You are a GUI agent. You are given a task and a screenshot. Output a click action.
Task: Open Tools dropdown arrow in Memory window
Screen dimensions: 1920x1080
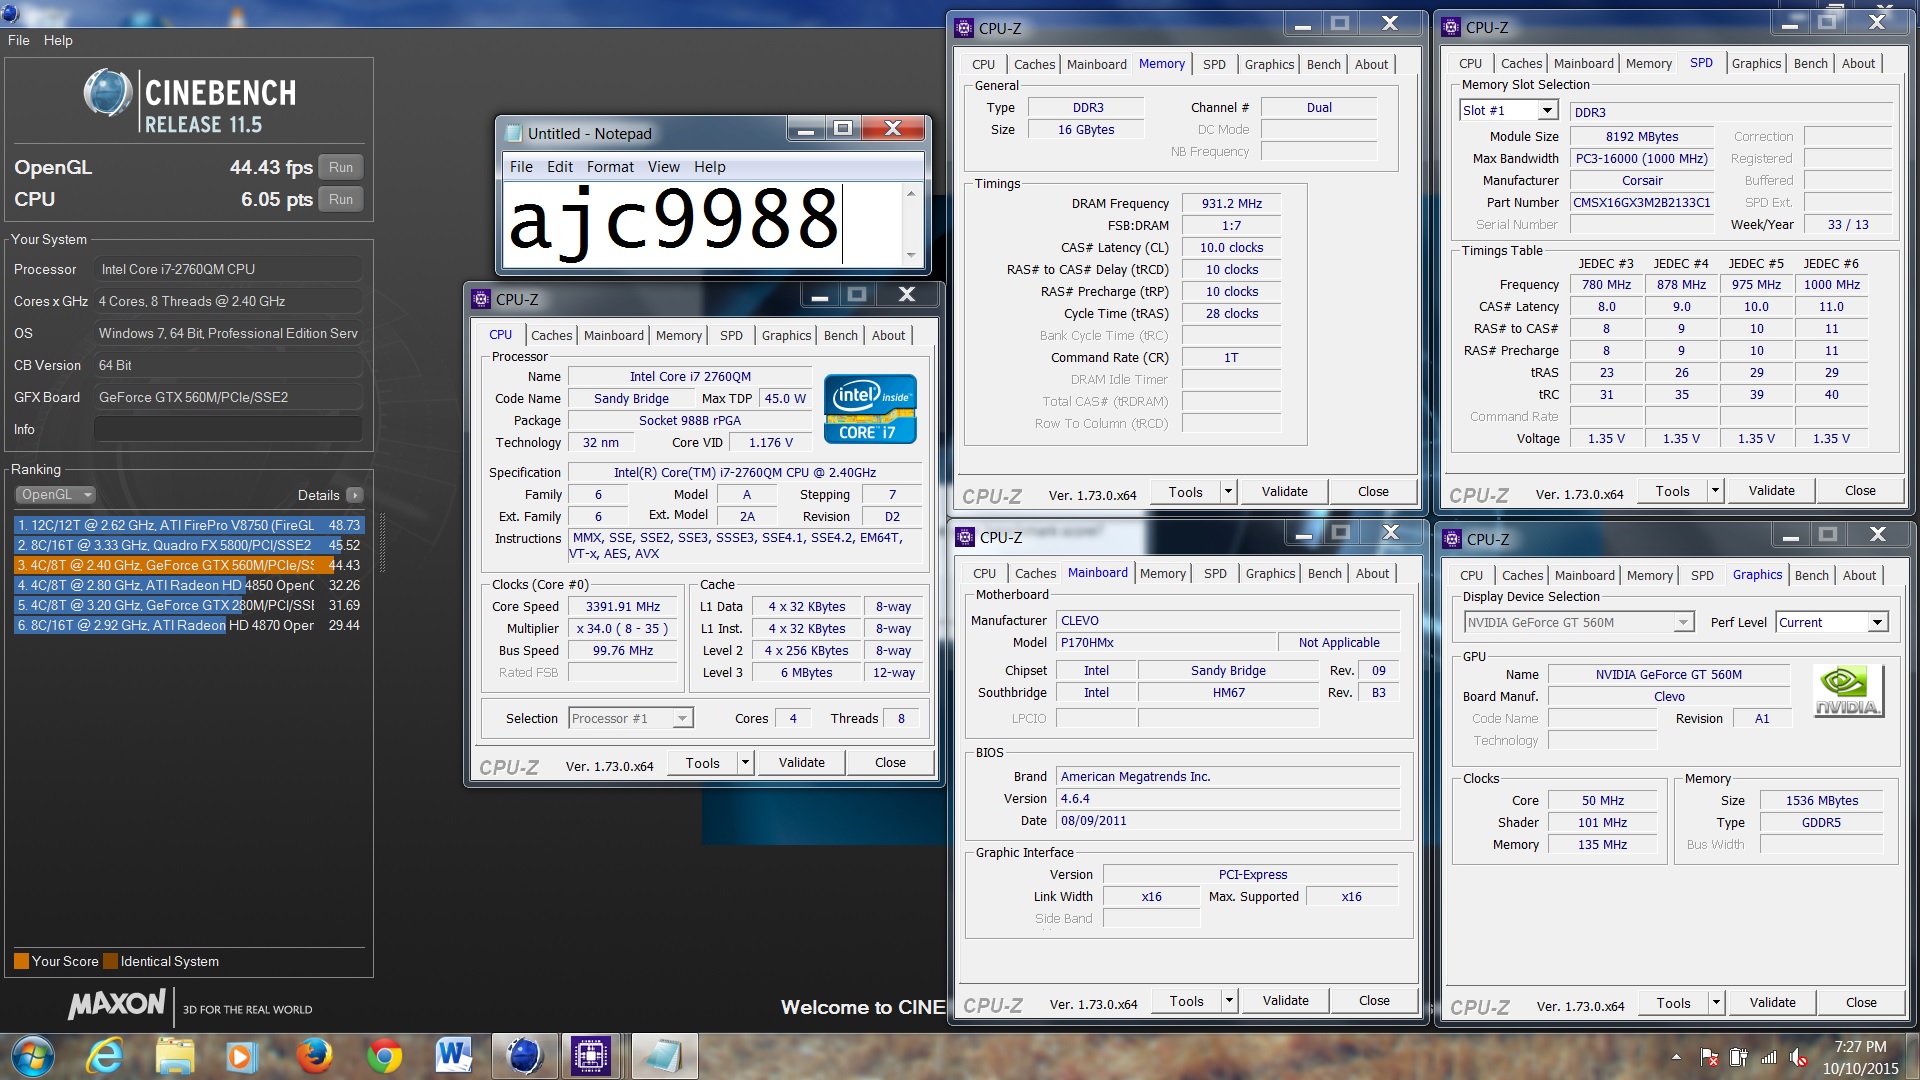point(1228,491)
